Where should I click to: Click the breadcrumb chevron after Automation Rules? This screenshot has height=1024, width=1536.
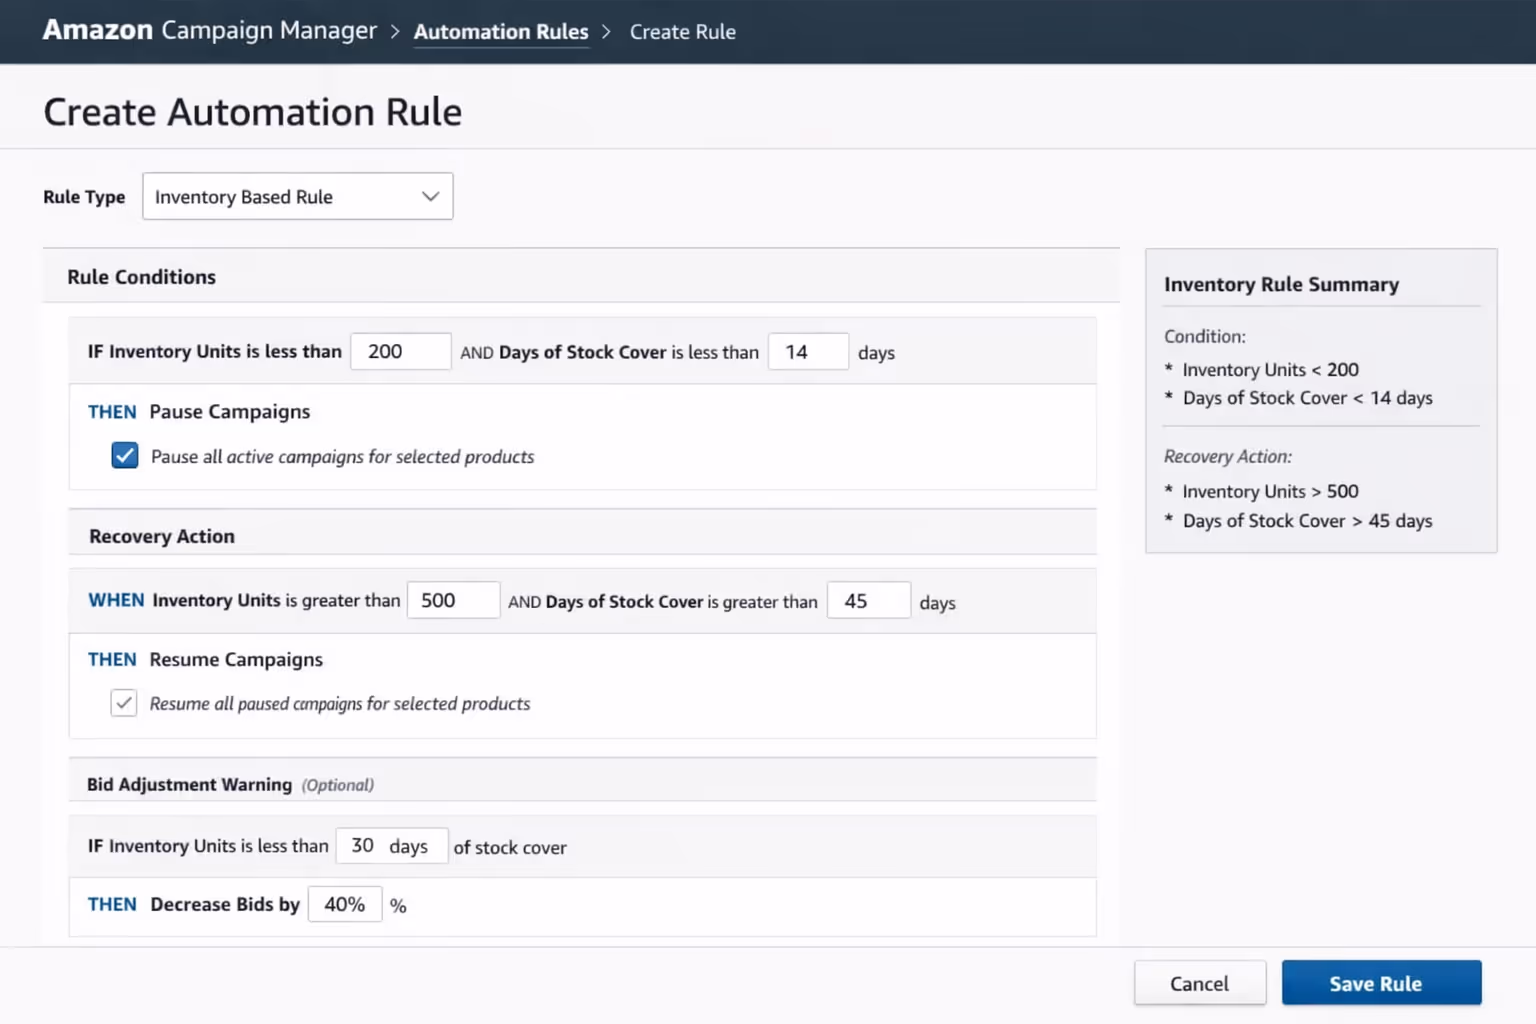pyautogui.click(x=606, y=31)
